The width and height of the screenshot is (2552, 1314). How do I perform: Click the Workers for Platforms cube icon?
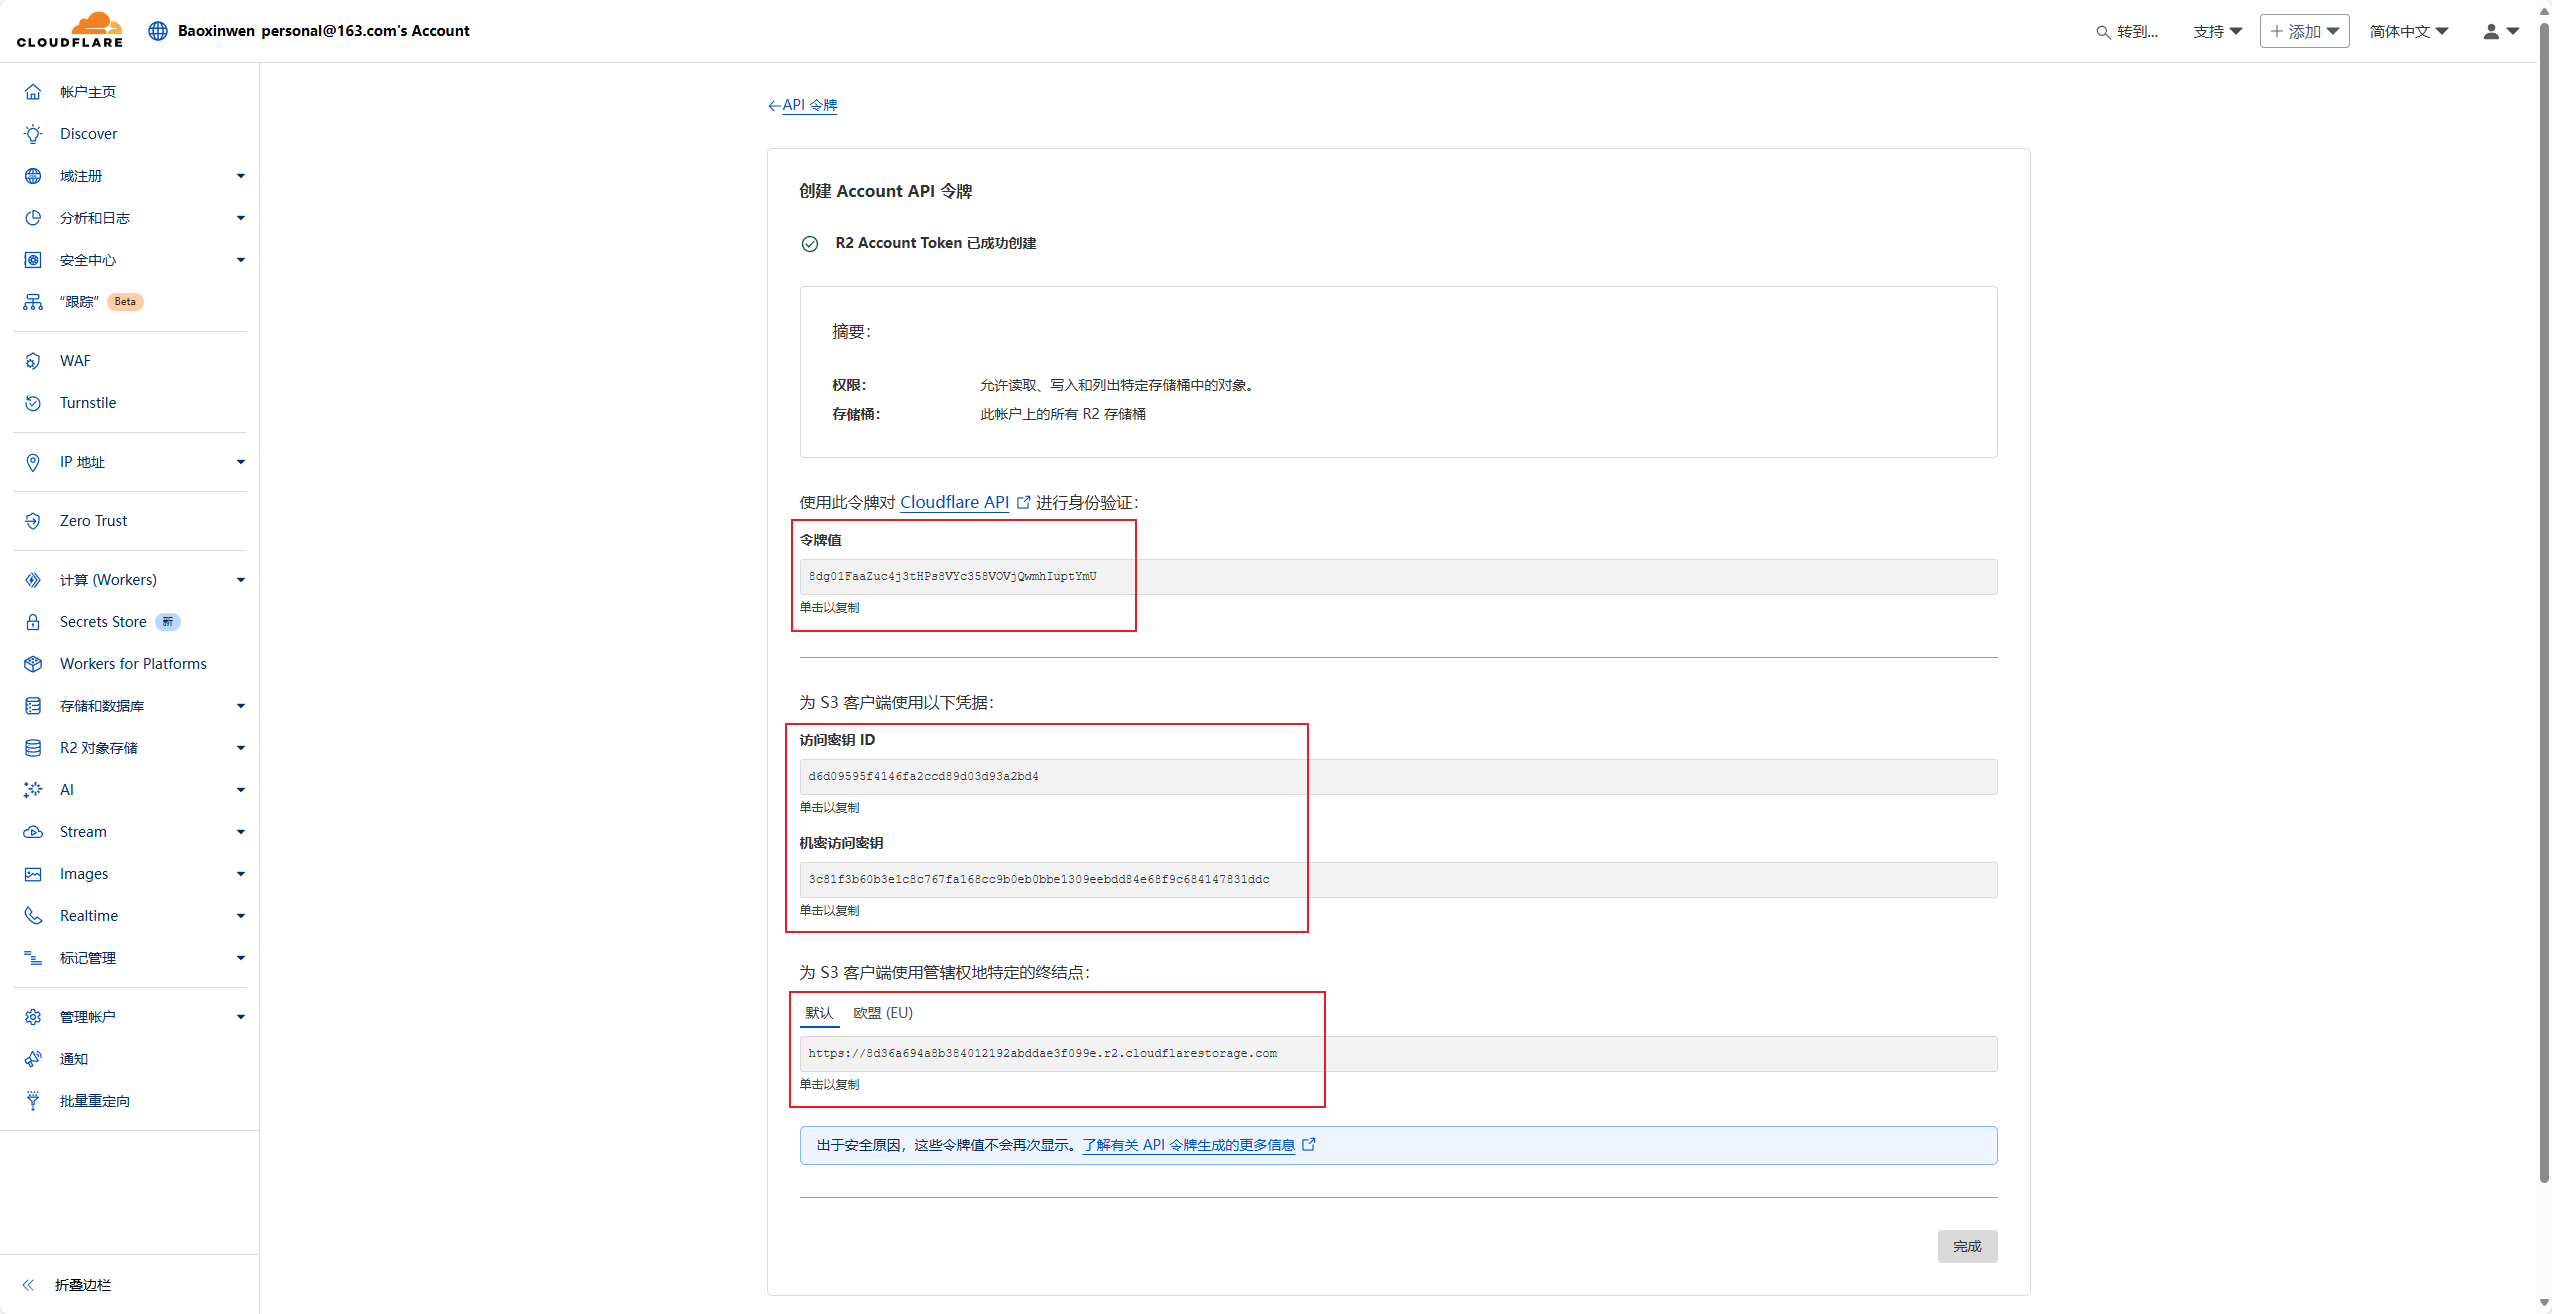(33, 664)
